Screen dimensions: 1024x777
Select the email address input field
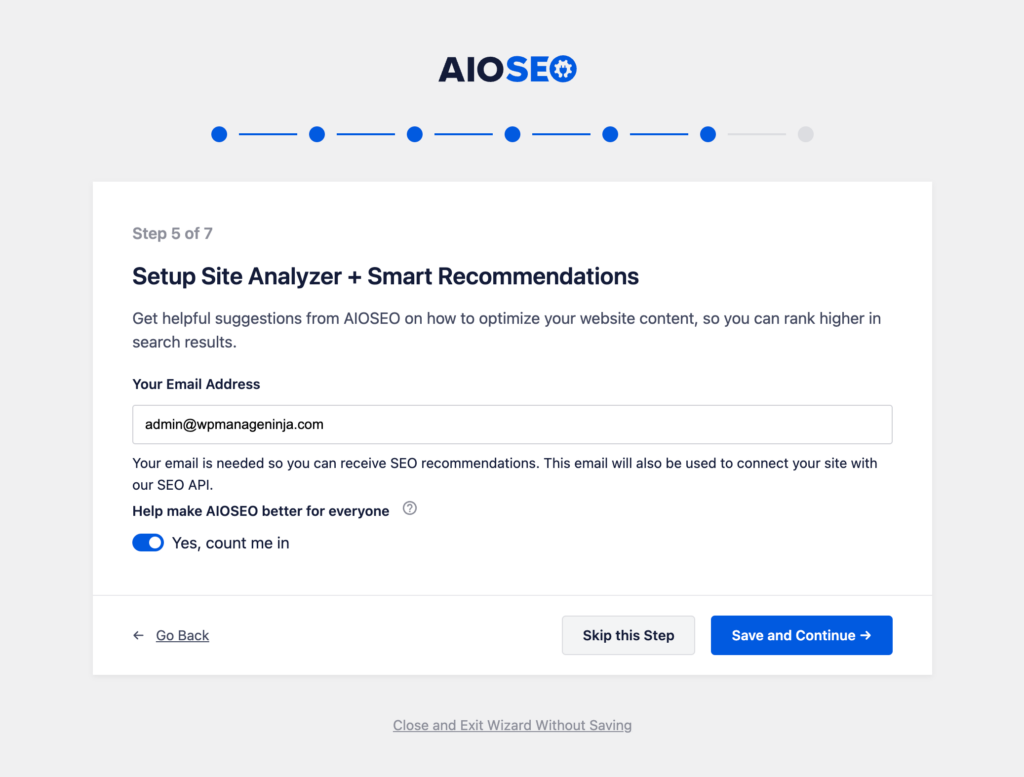point(512,424)
